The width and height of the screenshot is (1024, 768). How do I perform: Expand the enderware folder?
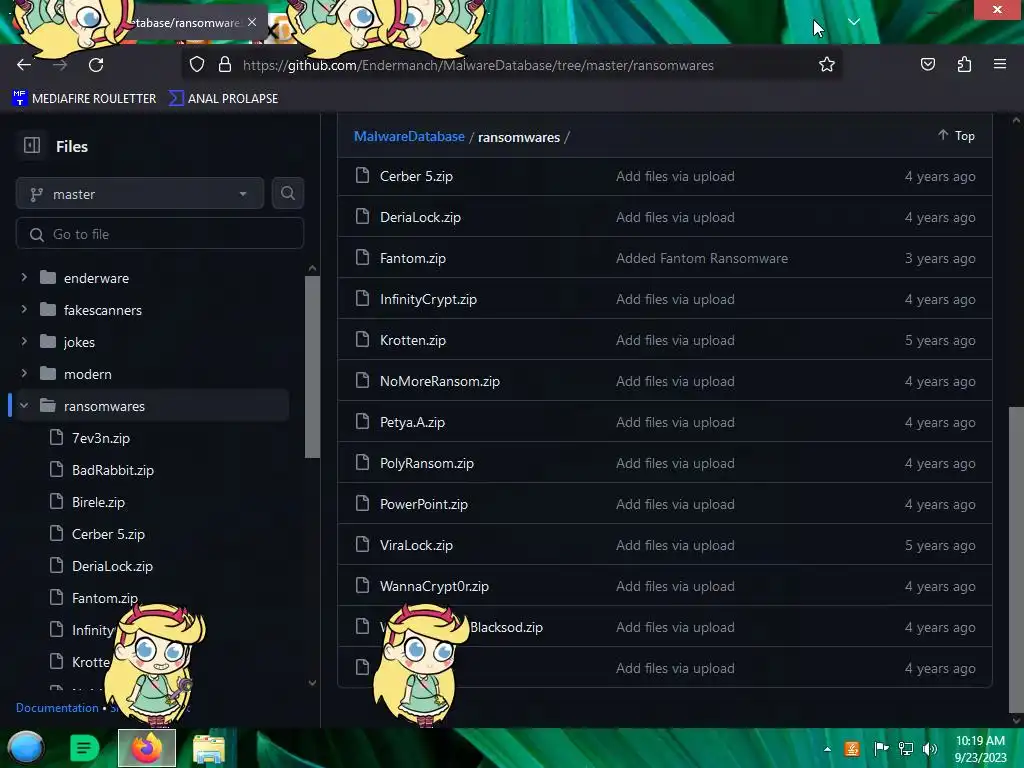[24, 278]
